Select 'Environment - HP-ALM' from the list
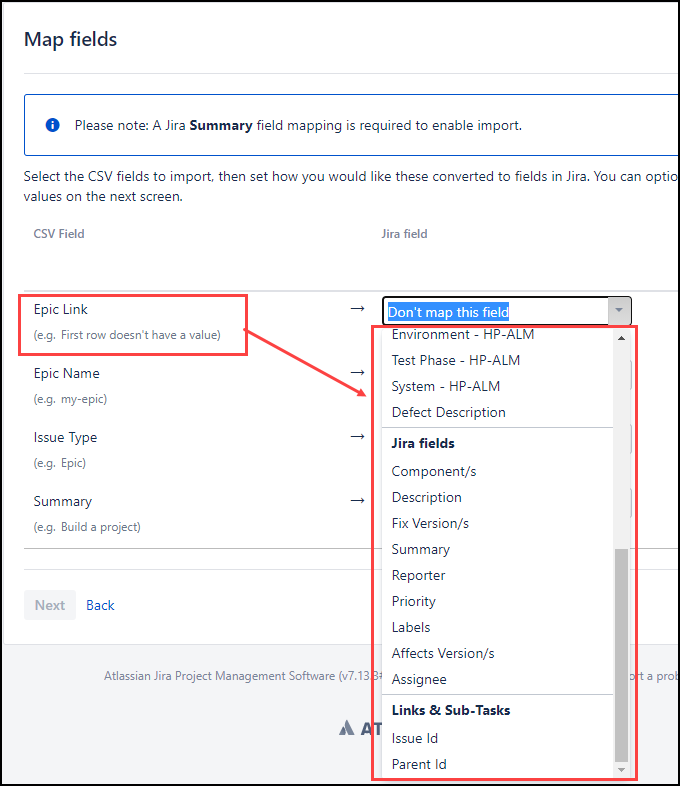Viewport: 680px width, 786px height. coord(463,334)
